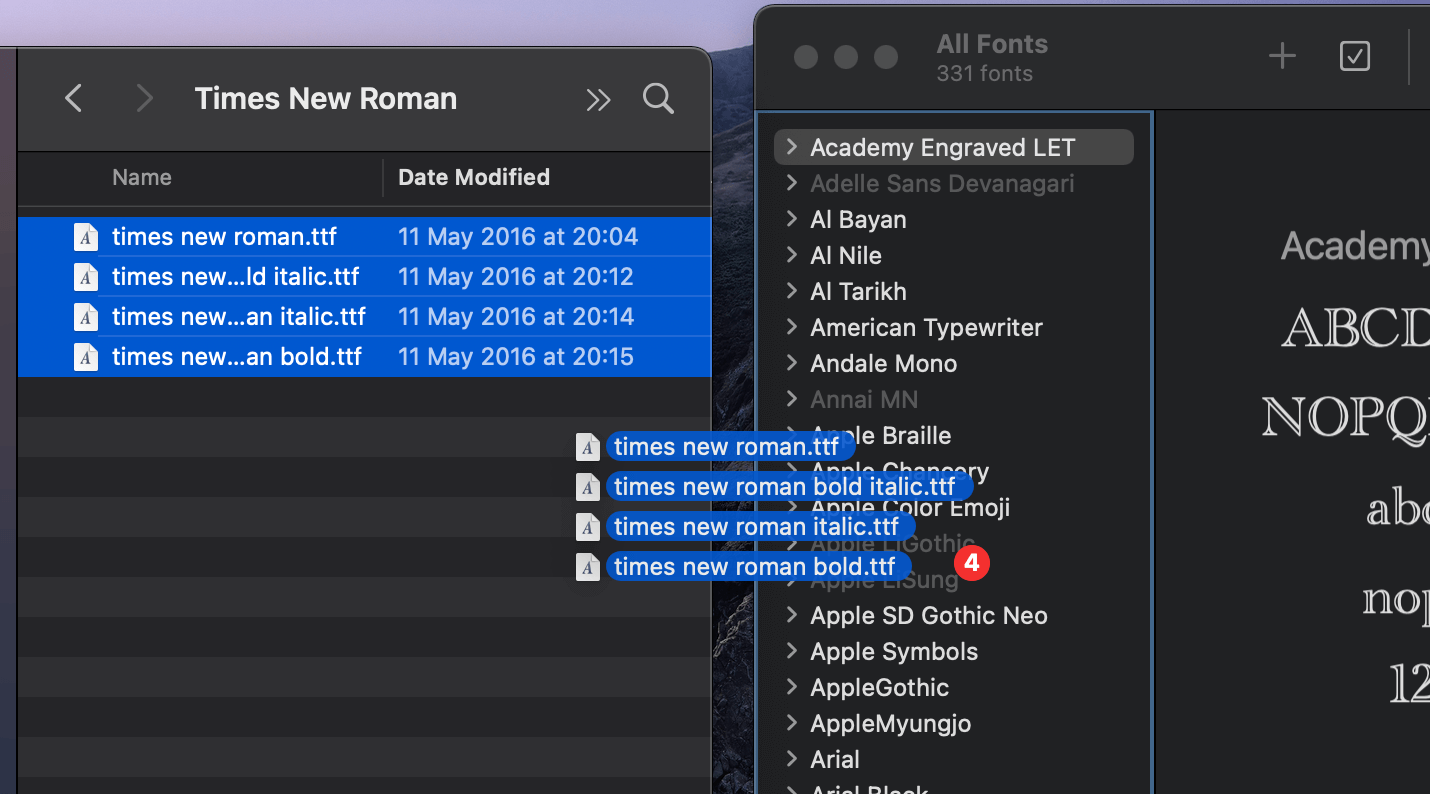Expand American Typewriter font family
The height and width of the screenshot is (794, 1430).
[x=792, y=327]
